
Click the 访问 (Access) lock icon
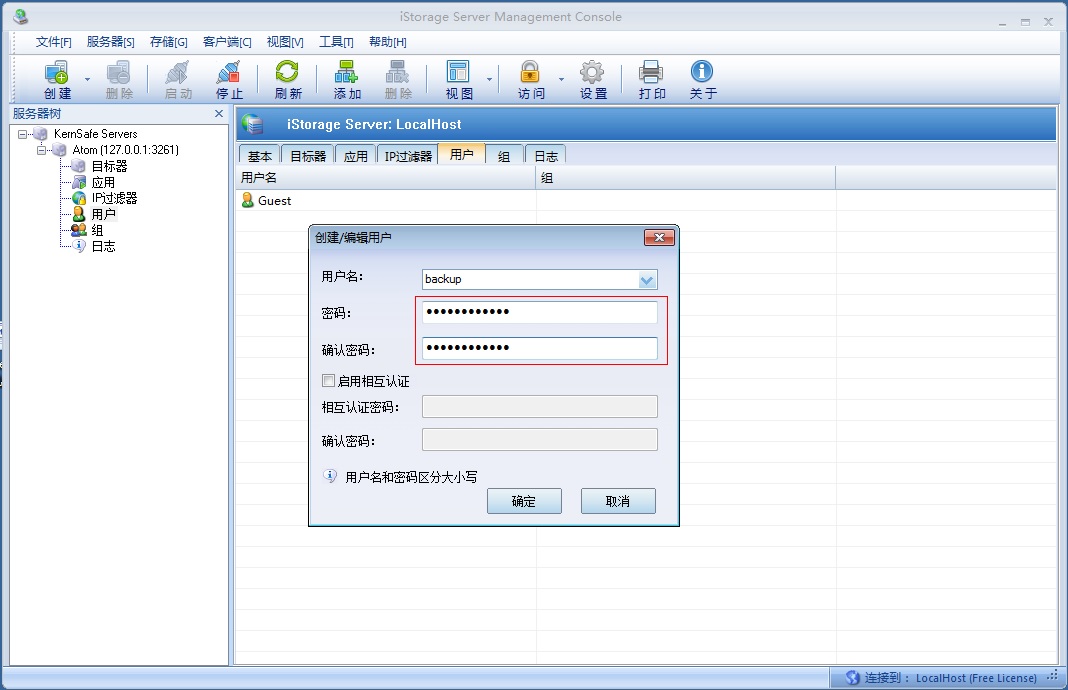[x=531, y=80]
